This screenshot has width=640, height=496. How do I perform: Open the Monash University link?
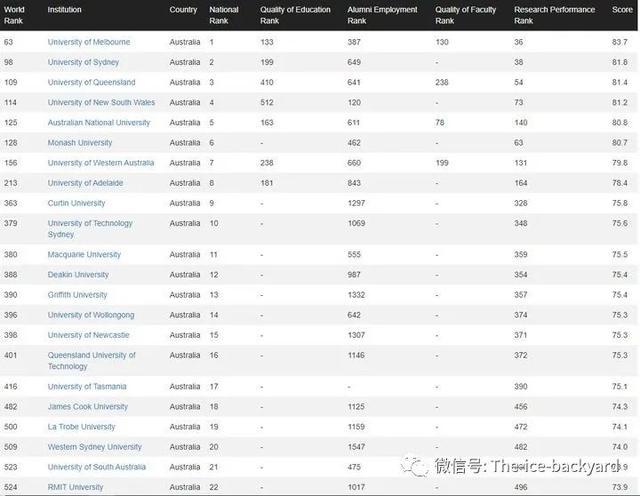(80, 143)
